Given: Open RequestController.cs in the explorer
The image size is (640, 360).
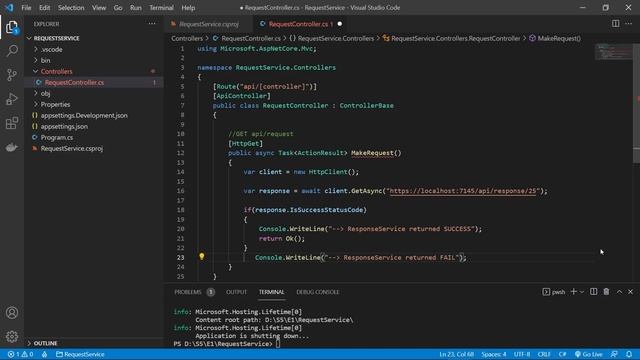Looking at the screenshot, I should [x=74, y=82].
